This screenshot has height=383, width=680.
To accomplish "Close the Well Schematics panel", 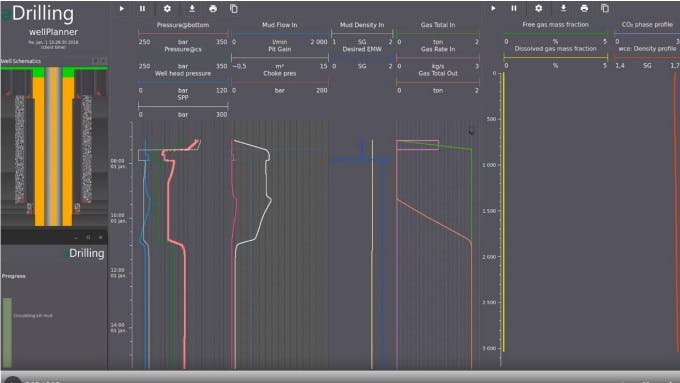I will [103, 61].
